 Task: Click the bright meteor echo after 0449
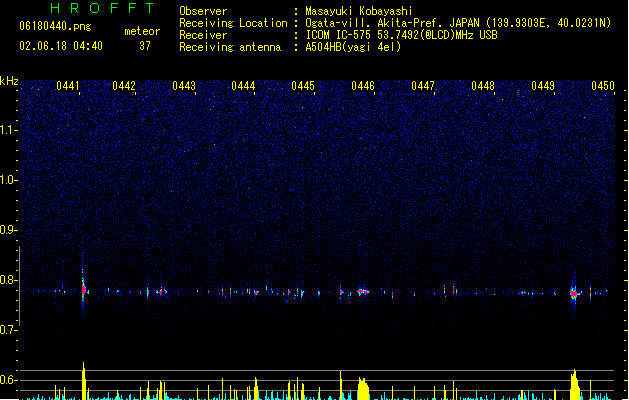click(x=574, y=294)
